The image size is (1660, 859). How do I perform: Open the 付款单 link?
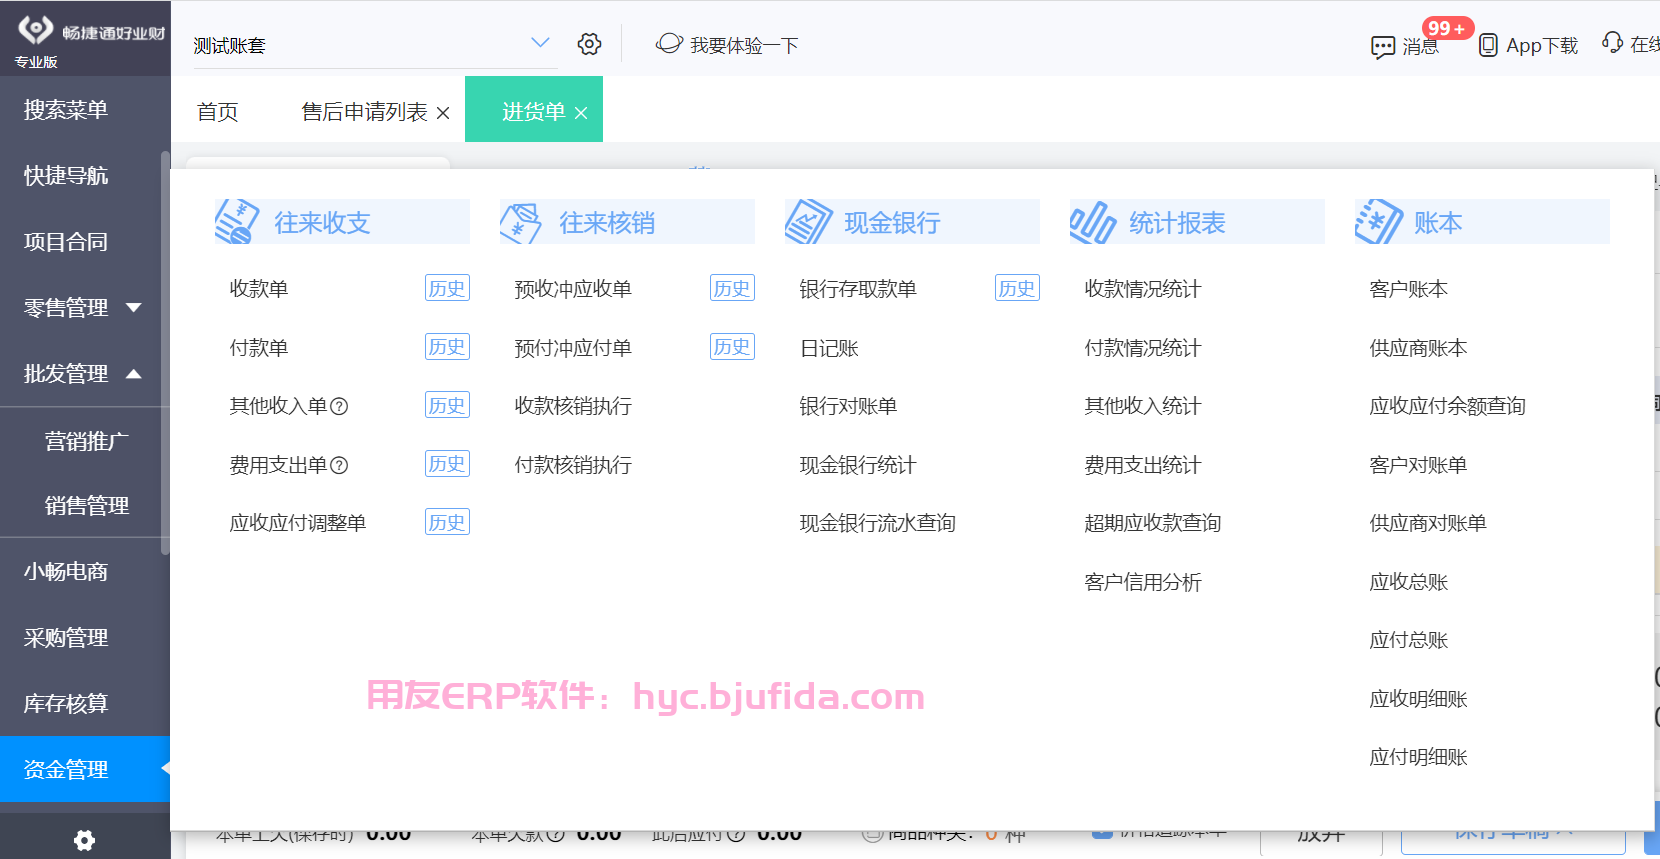point(259,348)
